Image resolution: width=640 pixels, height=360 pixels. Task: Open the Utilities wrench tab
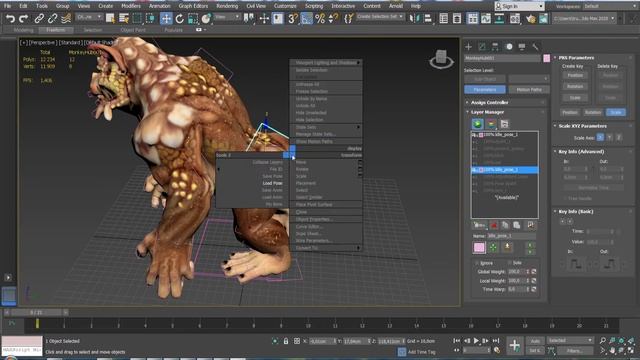pyautogui.click(x=535, y=47)
